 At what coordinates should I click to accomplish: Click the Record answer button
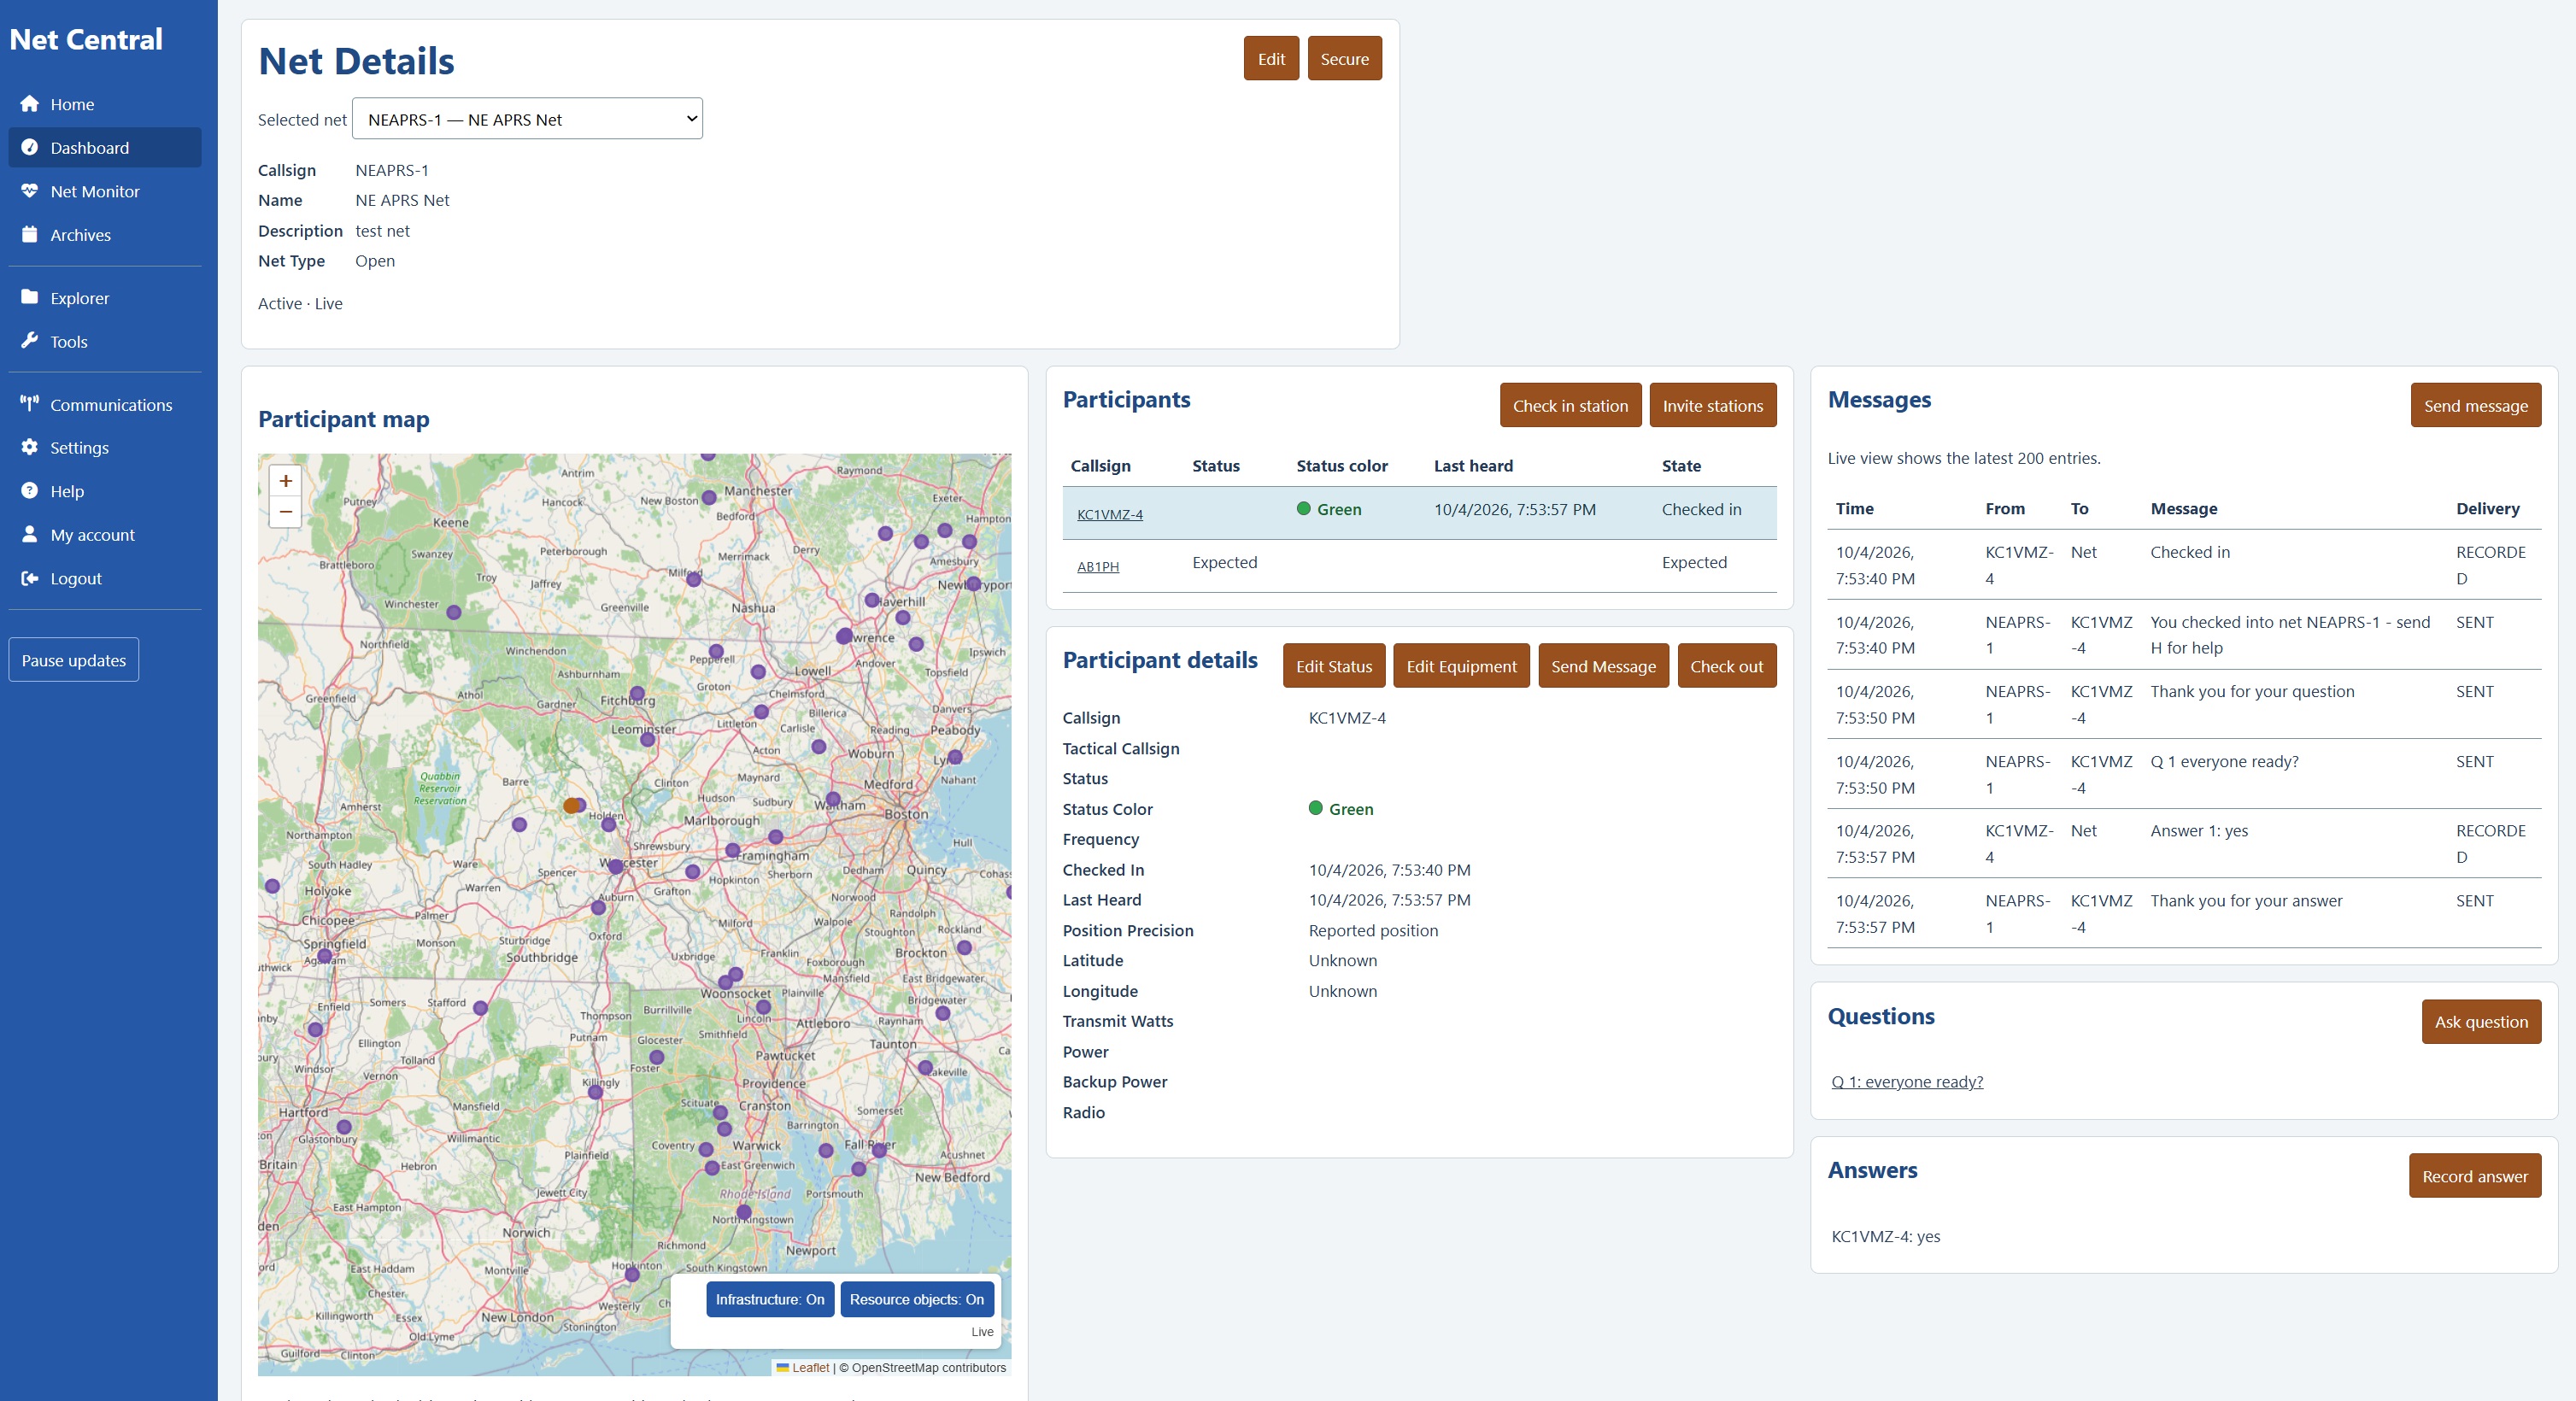(2474, 1177)
